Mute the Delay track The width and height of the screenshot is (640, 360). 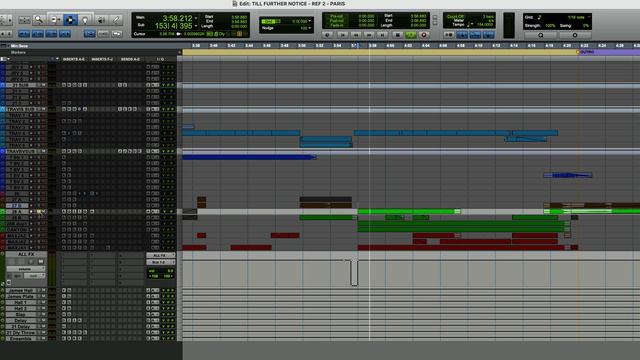click(x=43, y=321)
